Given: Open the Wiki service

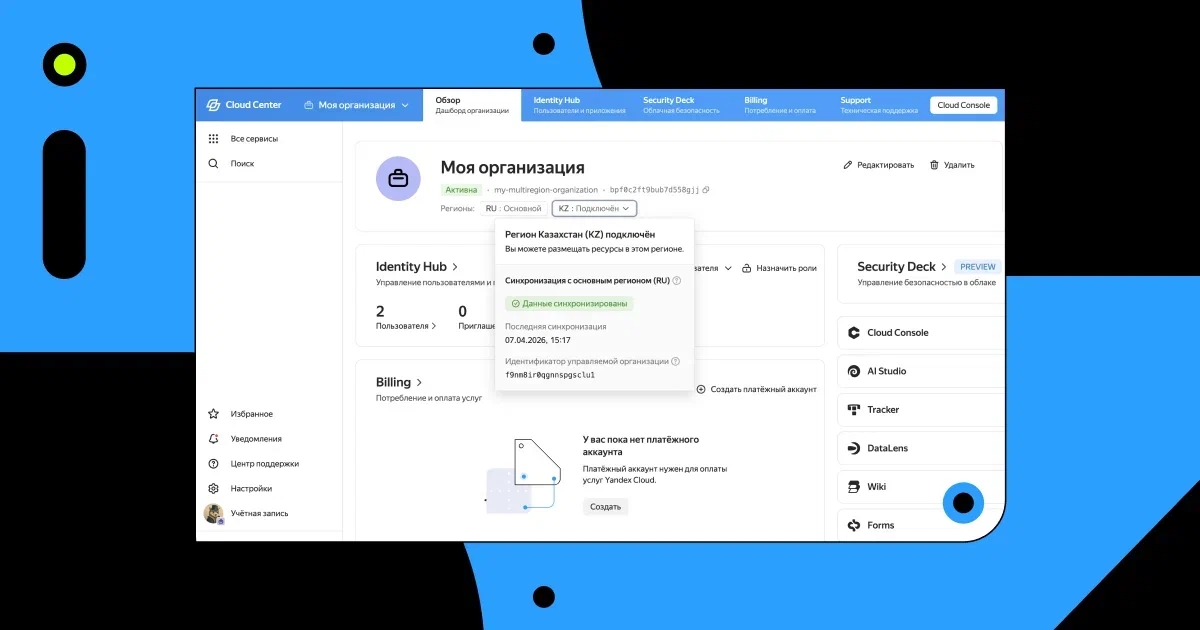Looking at the screenshot, I should (874, 487).
